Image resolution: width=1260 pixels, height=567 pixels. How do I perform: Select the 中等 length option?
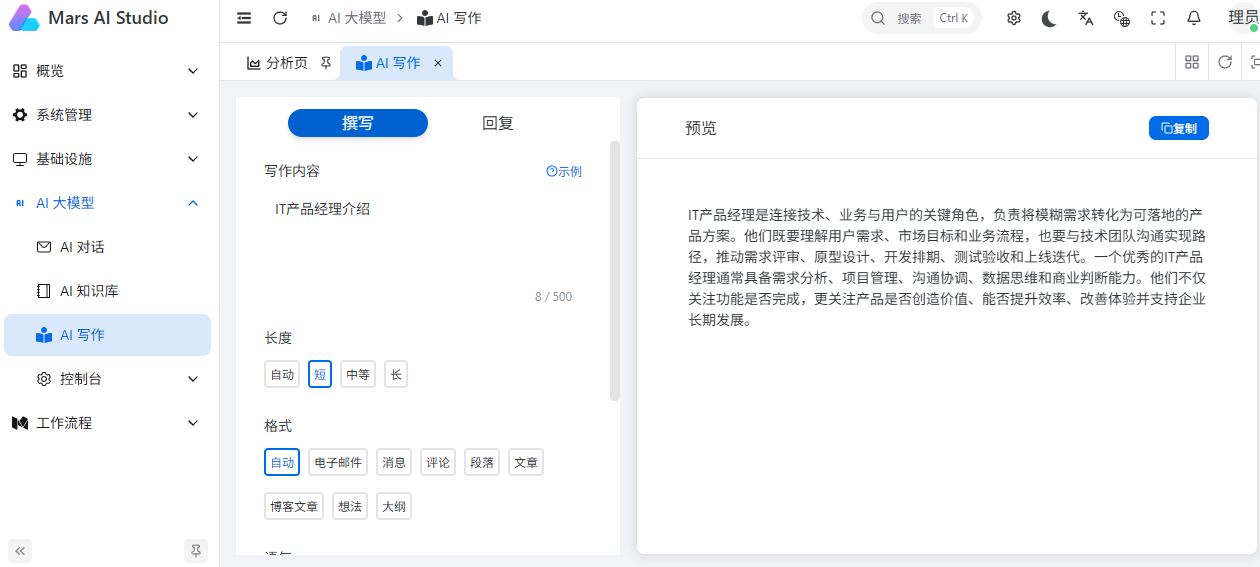(358, 374)
